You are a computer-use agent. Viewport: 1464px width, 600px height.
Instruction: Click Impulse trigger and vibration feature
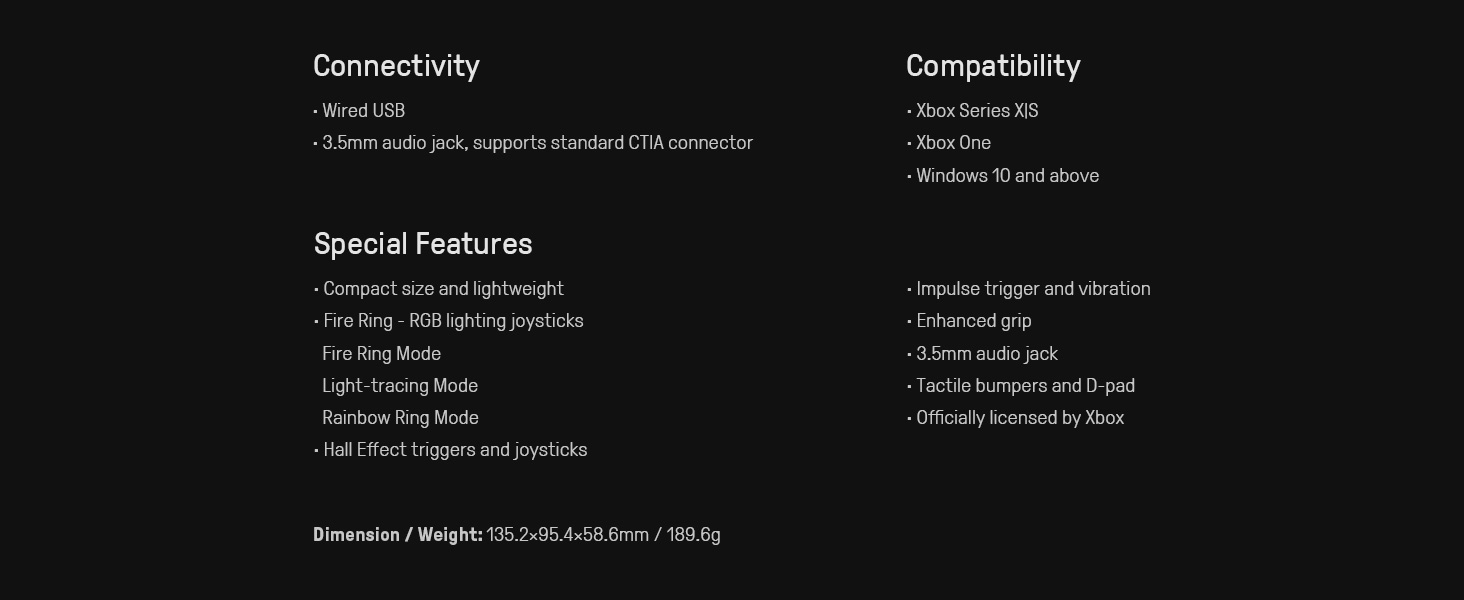tap(1033, 289)
